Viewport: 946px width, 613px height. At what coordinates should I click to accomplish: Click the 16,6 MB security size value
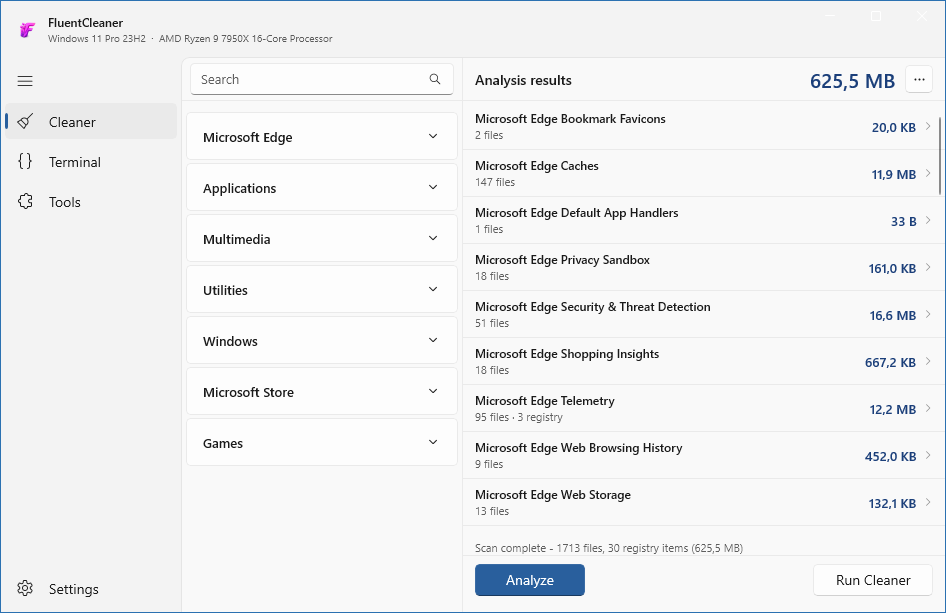tap(892, 316)
